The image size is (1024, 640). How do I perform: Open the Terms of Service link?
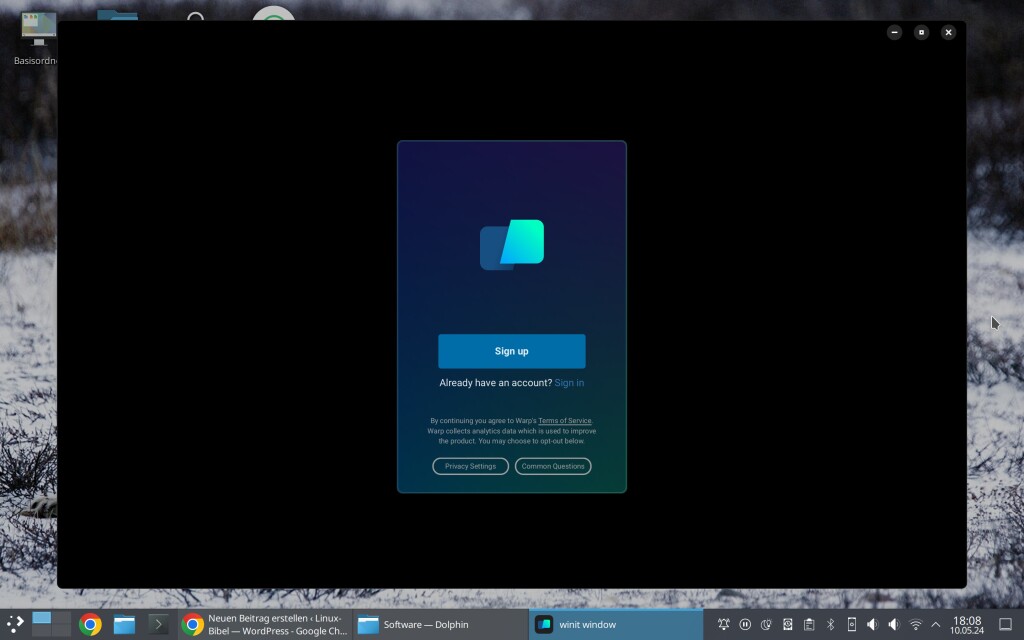pyautogui.click(x=564, y=421)
